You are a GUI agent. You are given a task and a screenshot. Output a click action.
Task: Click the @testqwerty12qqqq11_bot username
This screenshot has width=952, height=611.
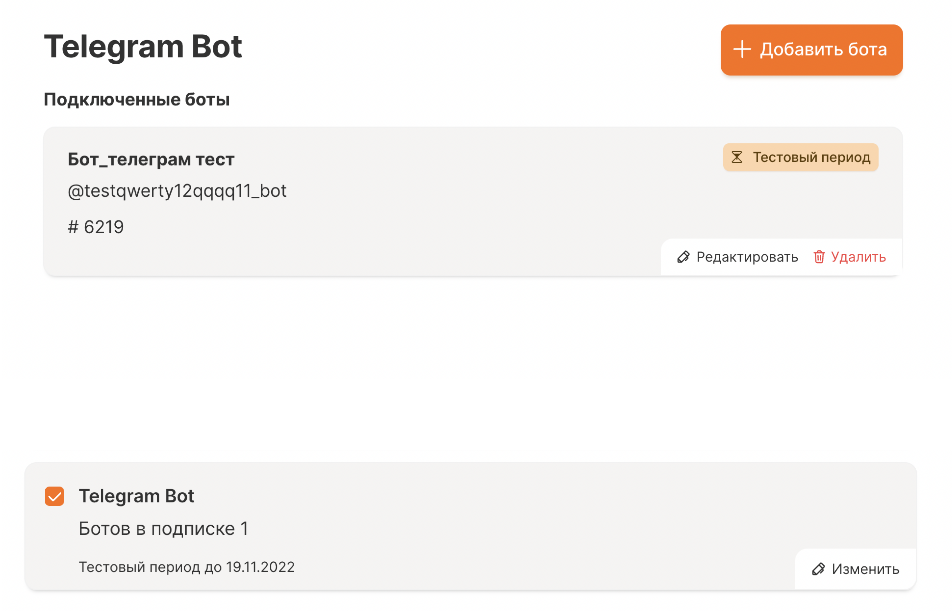pos(177,191)
